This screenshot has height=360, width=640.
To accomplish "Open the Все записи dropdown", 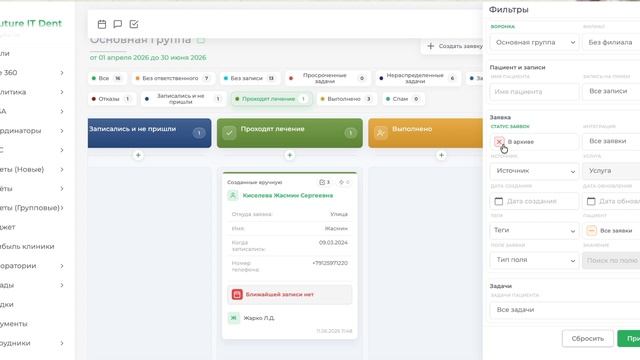I will [x=611, y=91].
